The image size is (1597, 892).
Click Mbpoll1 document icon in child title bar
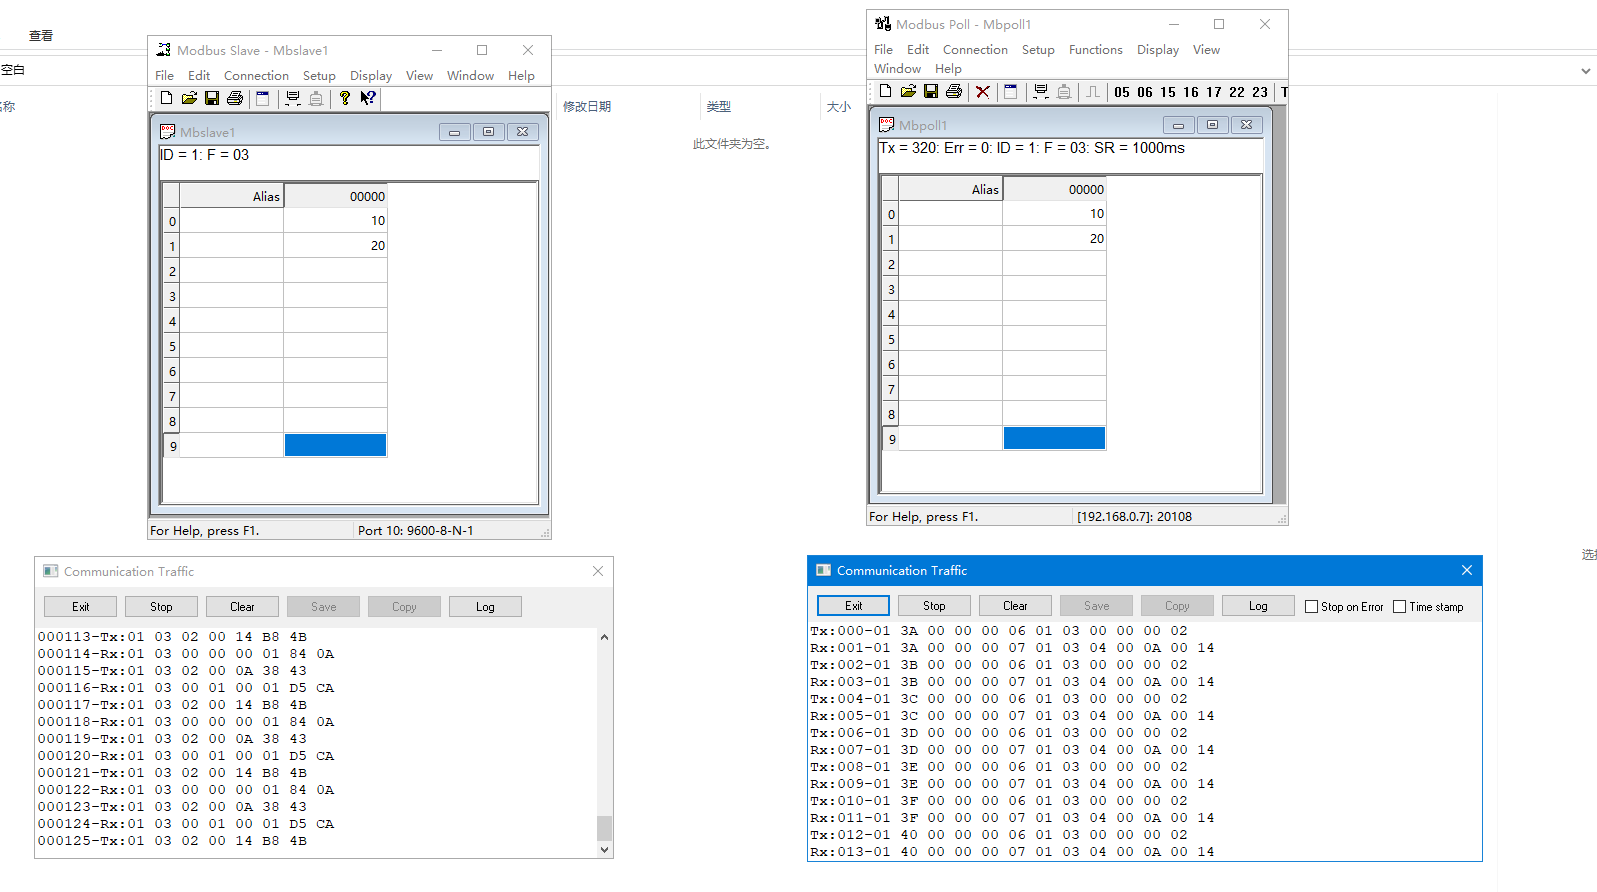click(886, 124)
